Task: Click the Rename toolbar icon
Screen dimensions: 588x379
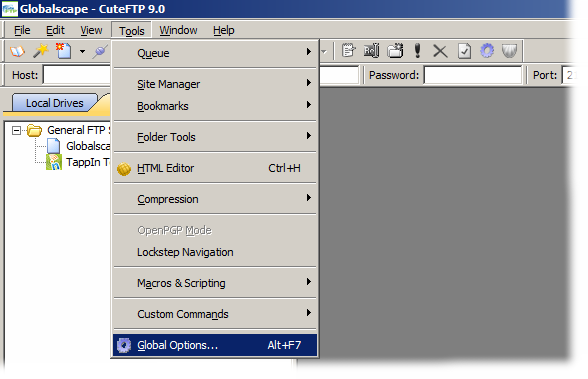Action: coord(372,50)
